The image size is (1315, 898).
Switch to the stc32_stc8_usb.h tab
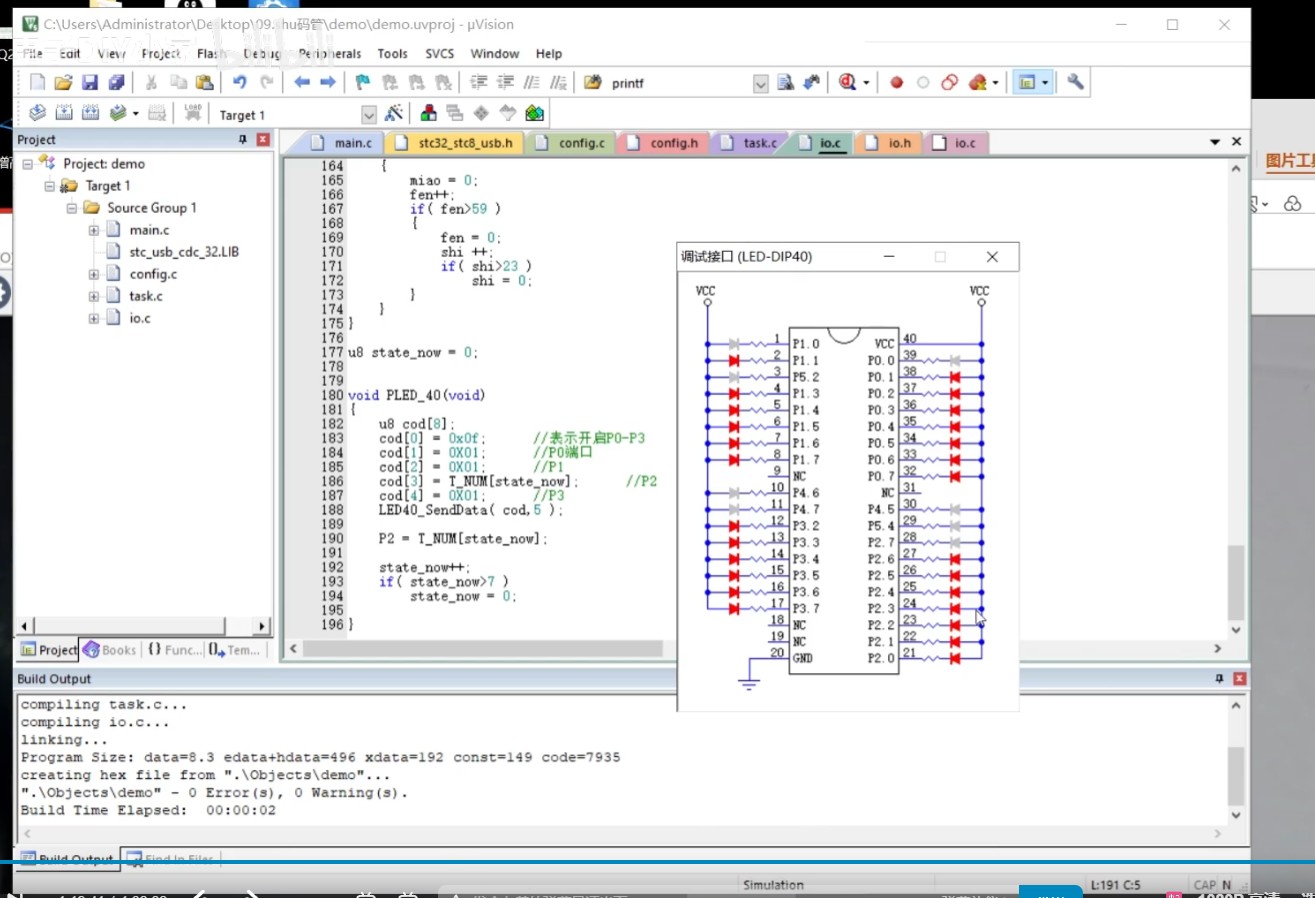455,143
